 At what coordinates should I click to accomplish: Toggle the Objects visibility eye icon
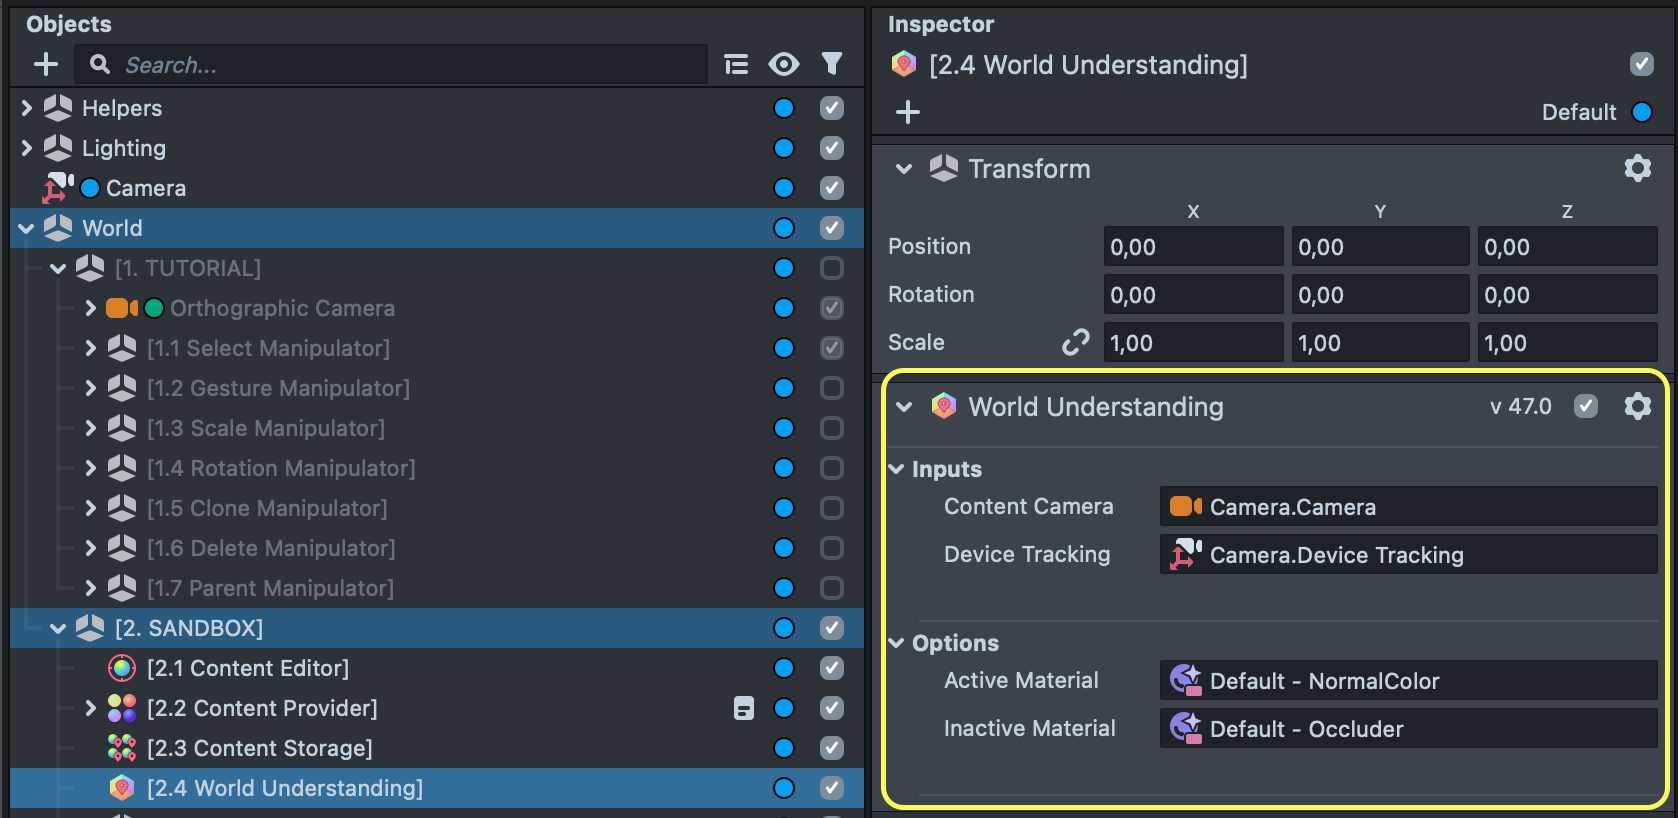[x=784, y=65]
